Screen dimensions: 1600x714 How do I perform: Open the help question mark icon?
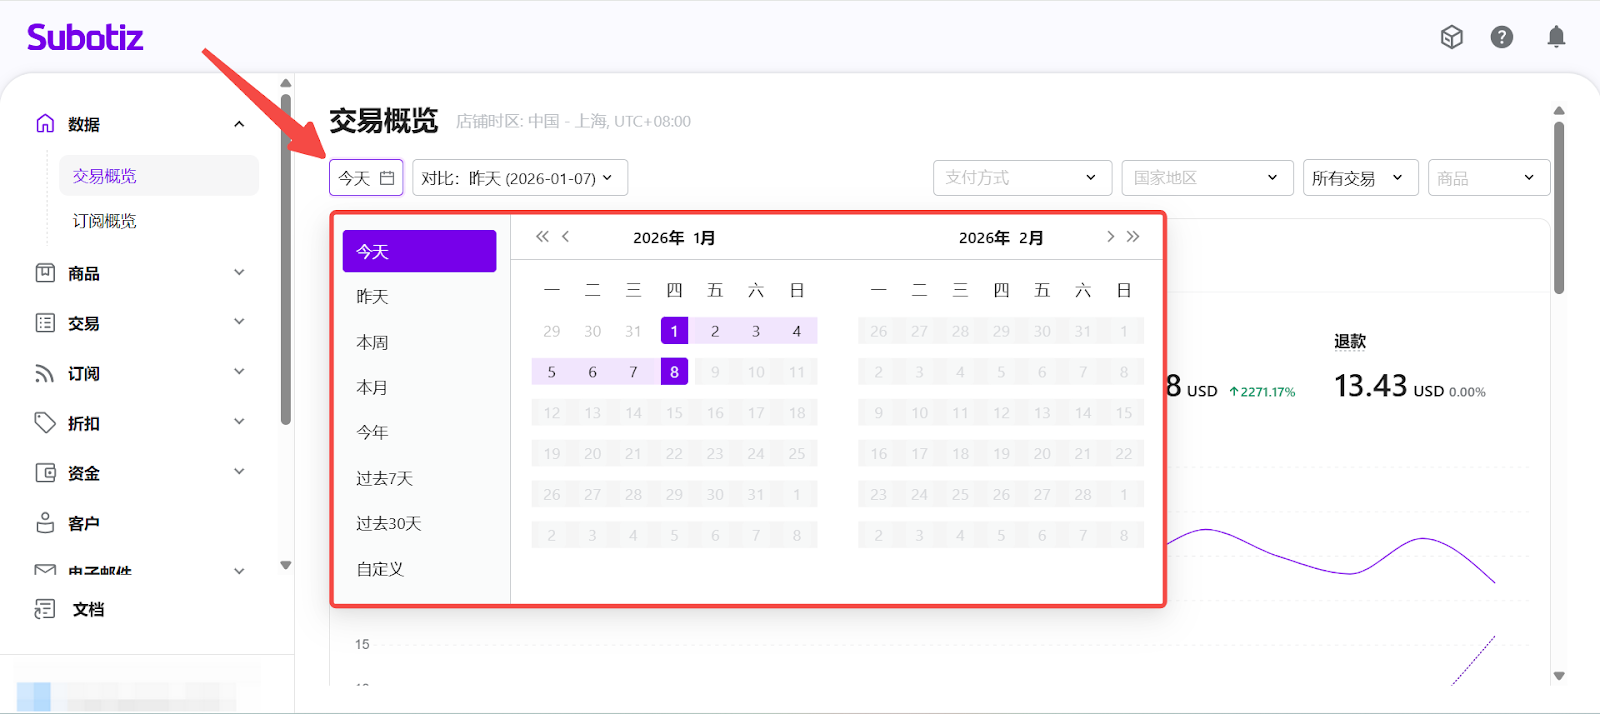click(1501, 37)
